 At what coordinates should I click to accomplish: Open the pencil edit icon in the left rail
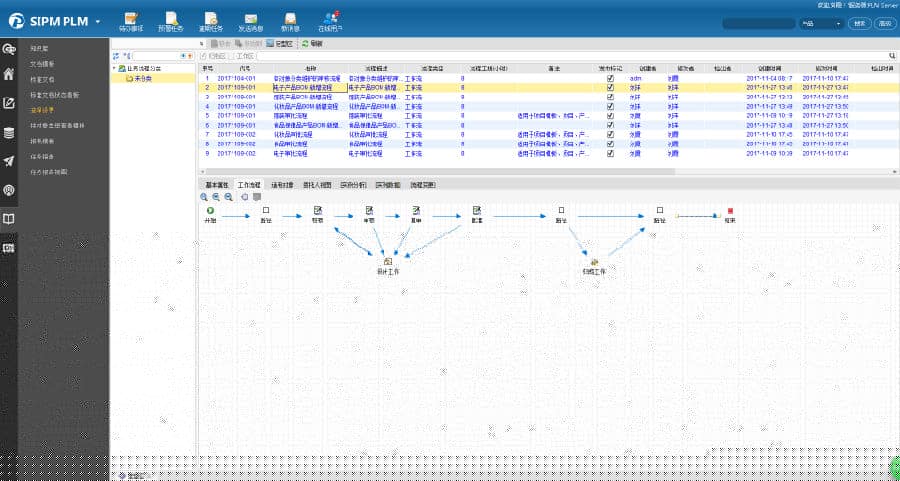[x=9, y=103]
